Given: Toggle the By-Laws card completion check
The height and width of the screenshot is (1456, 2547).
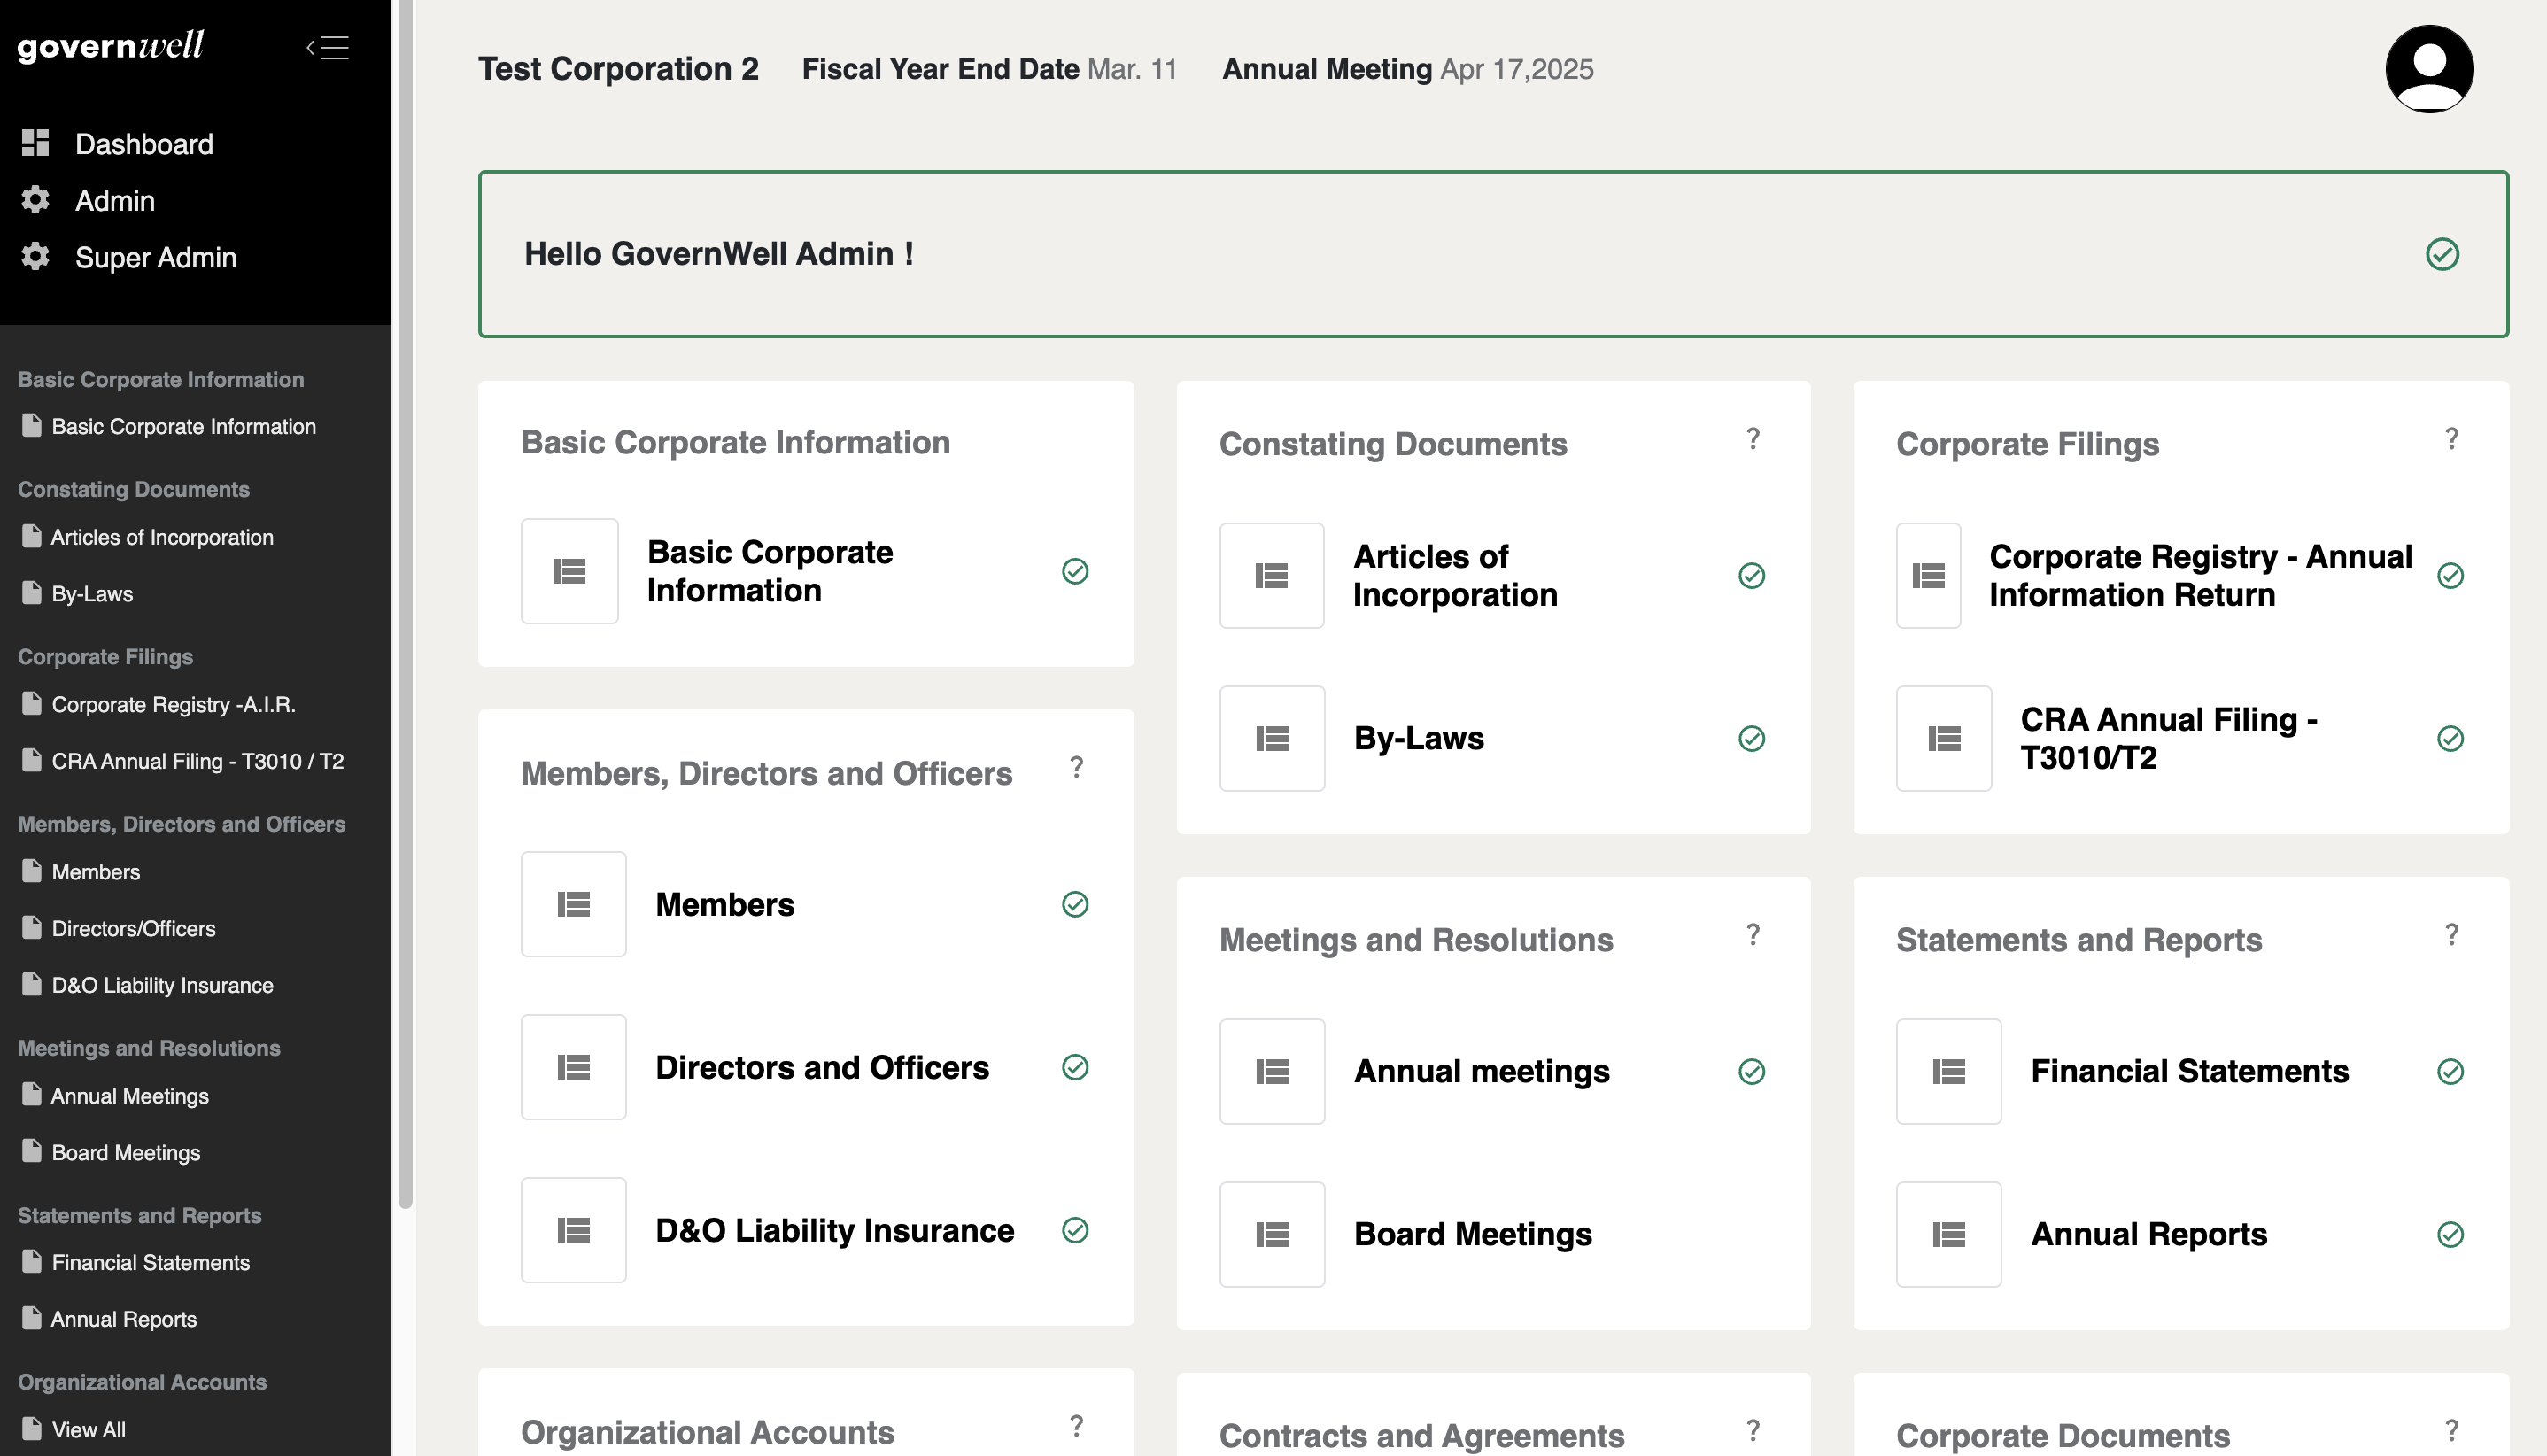Looking at the screenshot, I should [x=1751, y=738].
